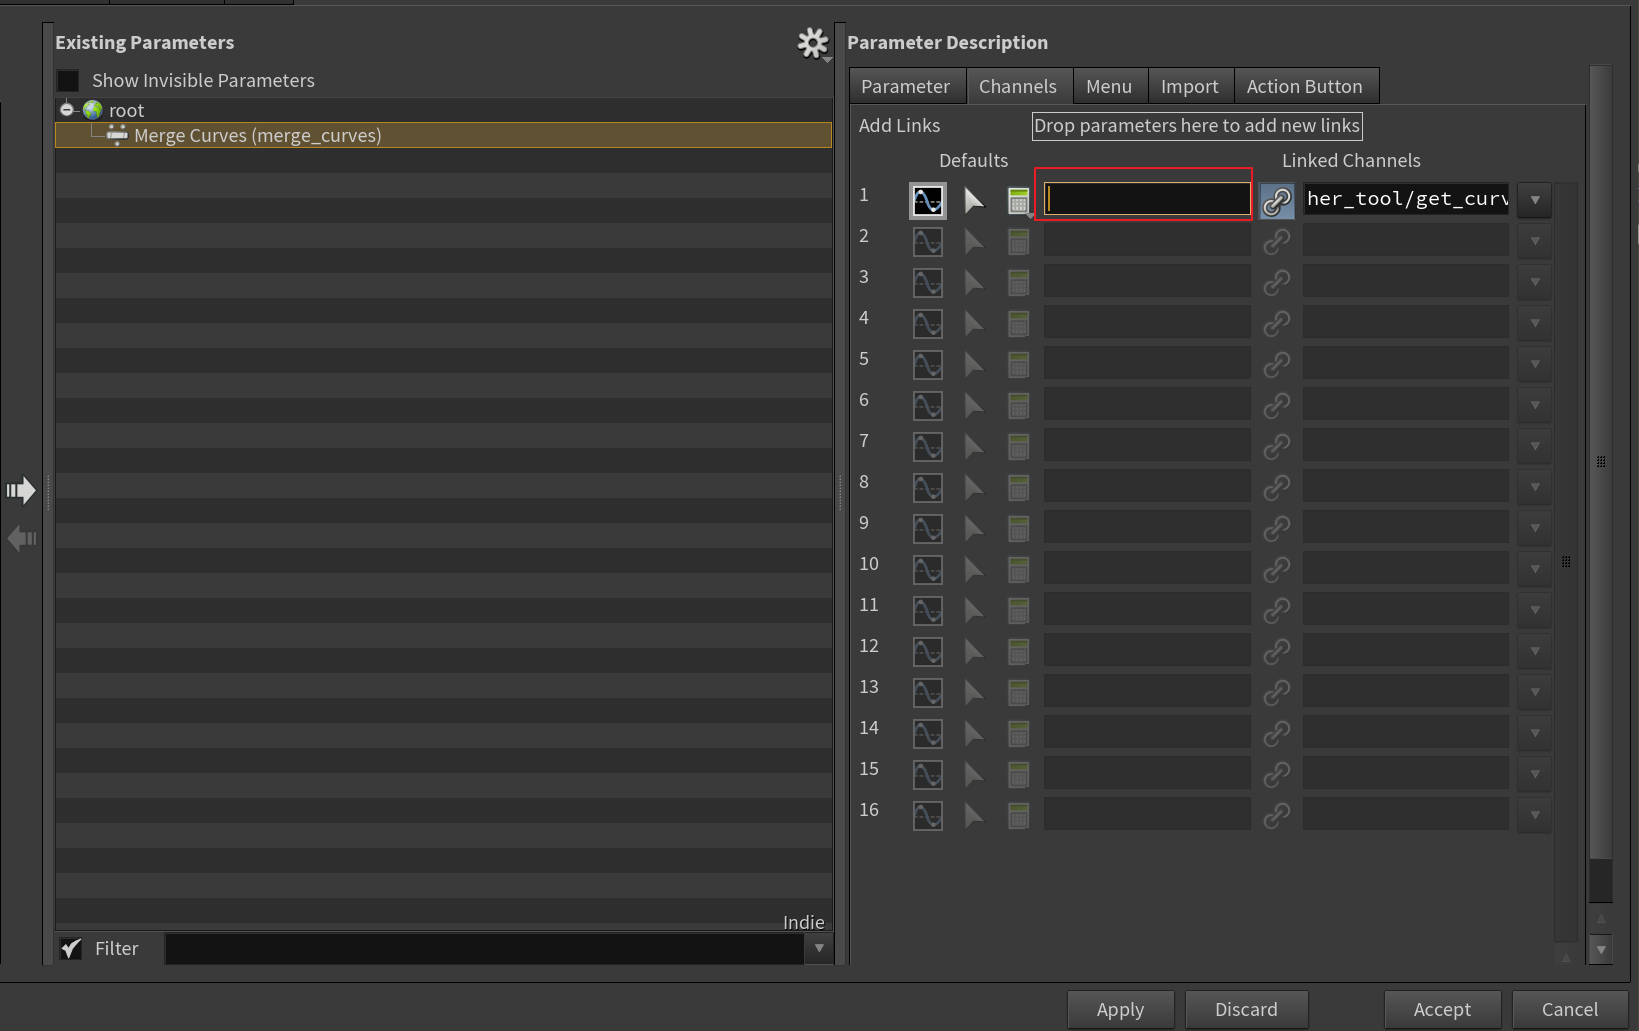This screenshot has height=1031, width=1639.
Task: Click row 2 default value field
Action: coord(1147,240)
